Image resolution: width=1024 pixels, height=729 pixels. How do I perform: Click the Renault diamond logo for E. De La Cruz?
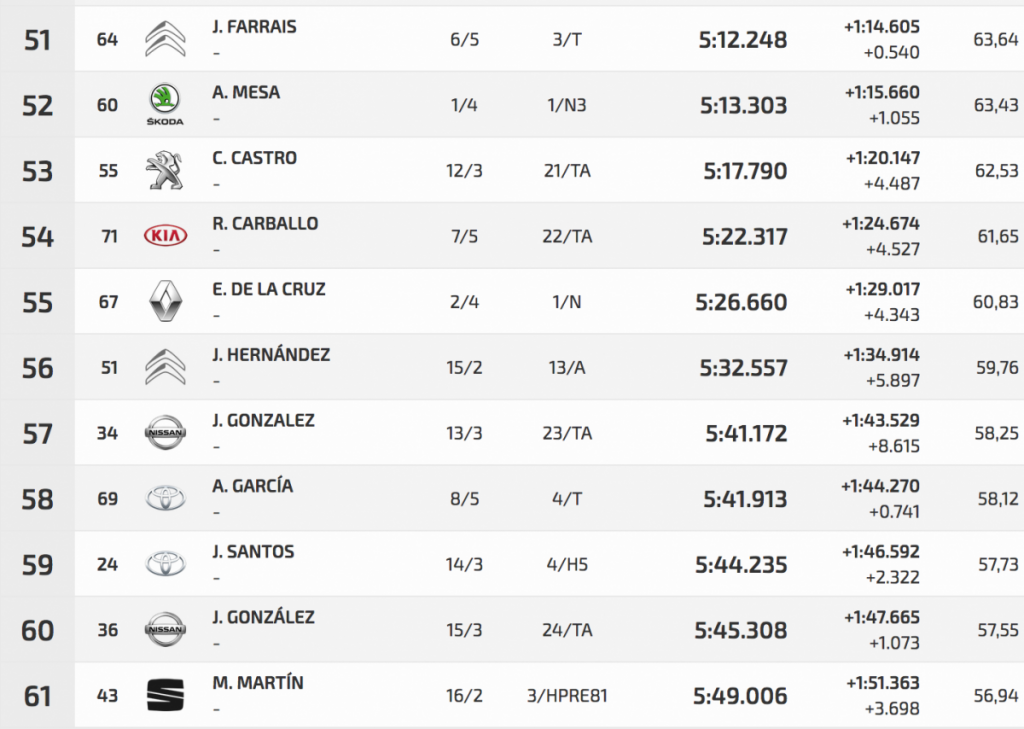tap(165, 302)
